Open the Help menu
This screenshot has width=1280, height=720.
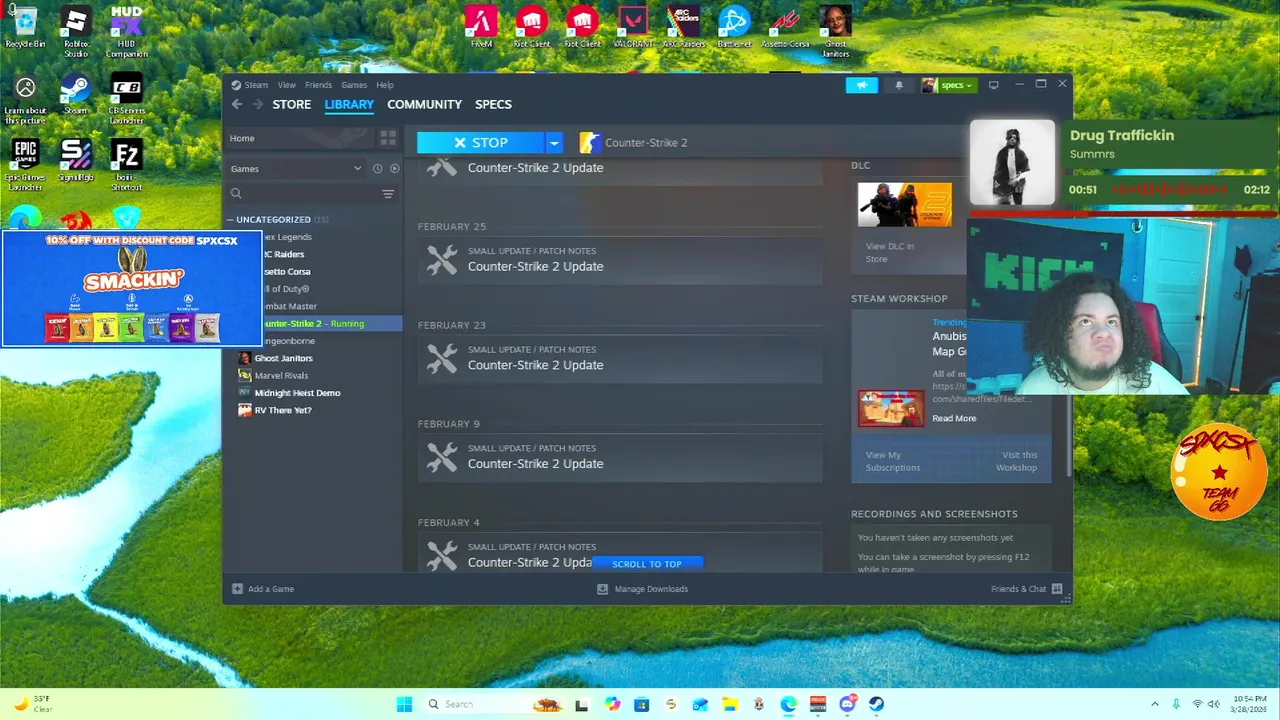pos(384,85)
